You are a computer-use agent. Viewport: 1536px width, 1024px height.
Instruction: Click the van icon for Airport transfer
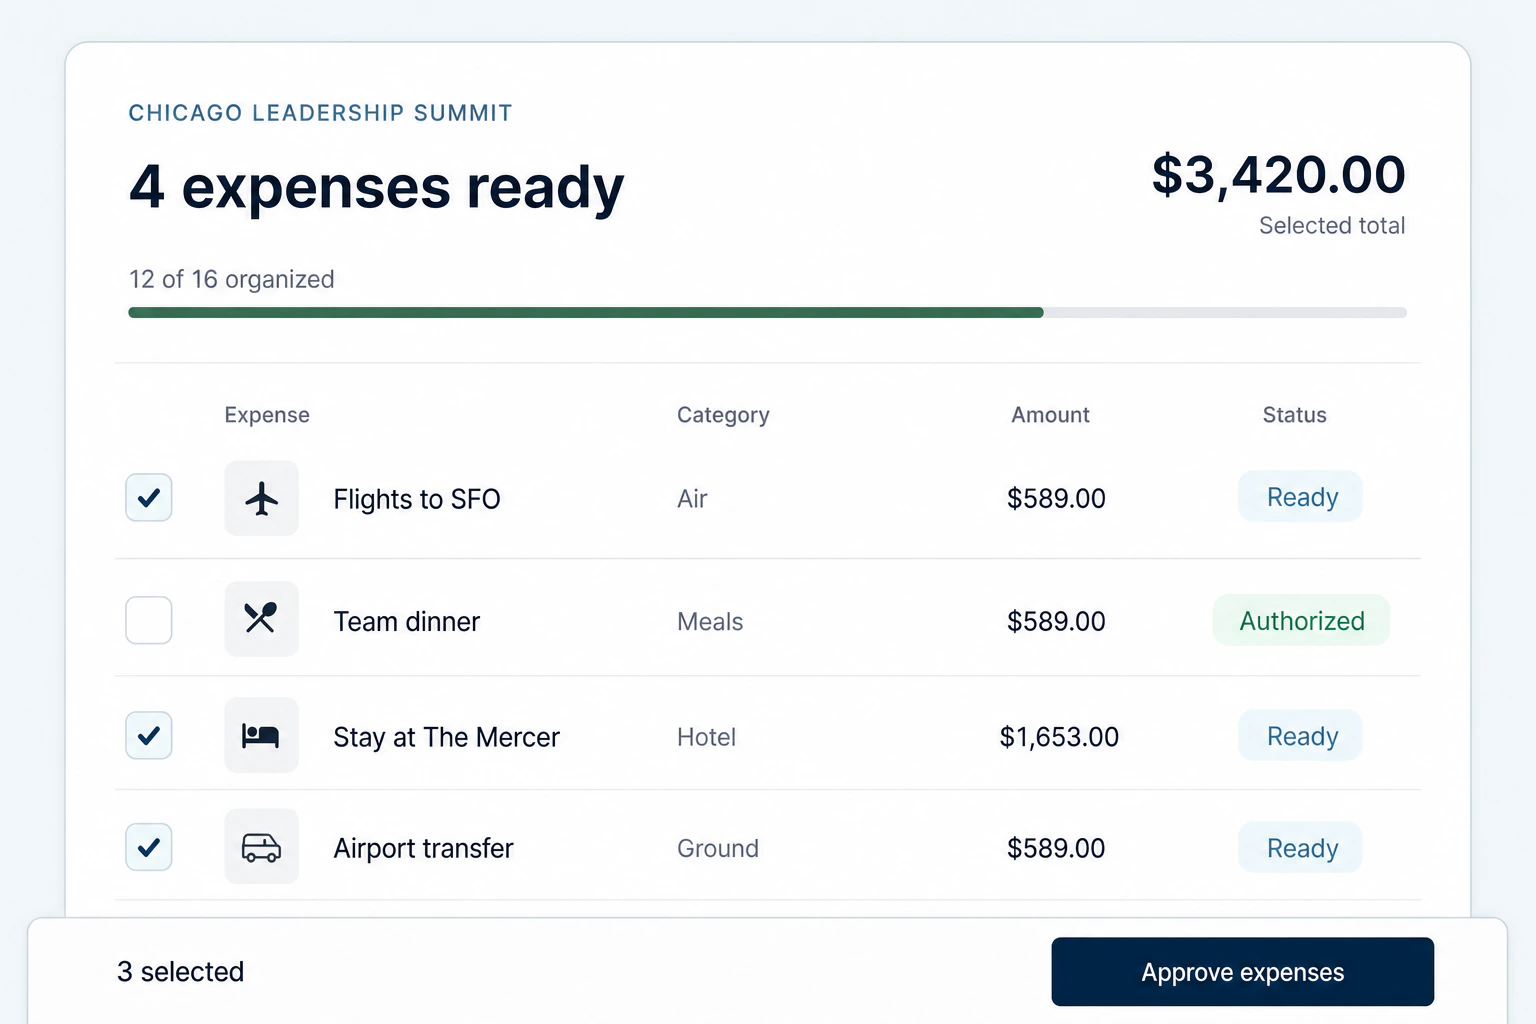click(261, 847)
